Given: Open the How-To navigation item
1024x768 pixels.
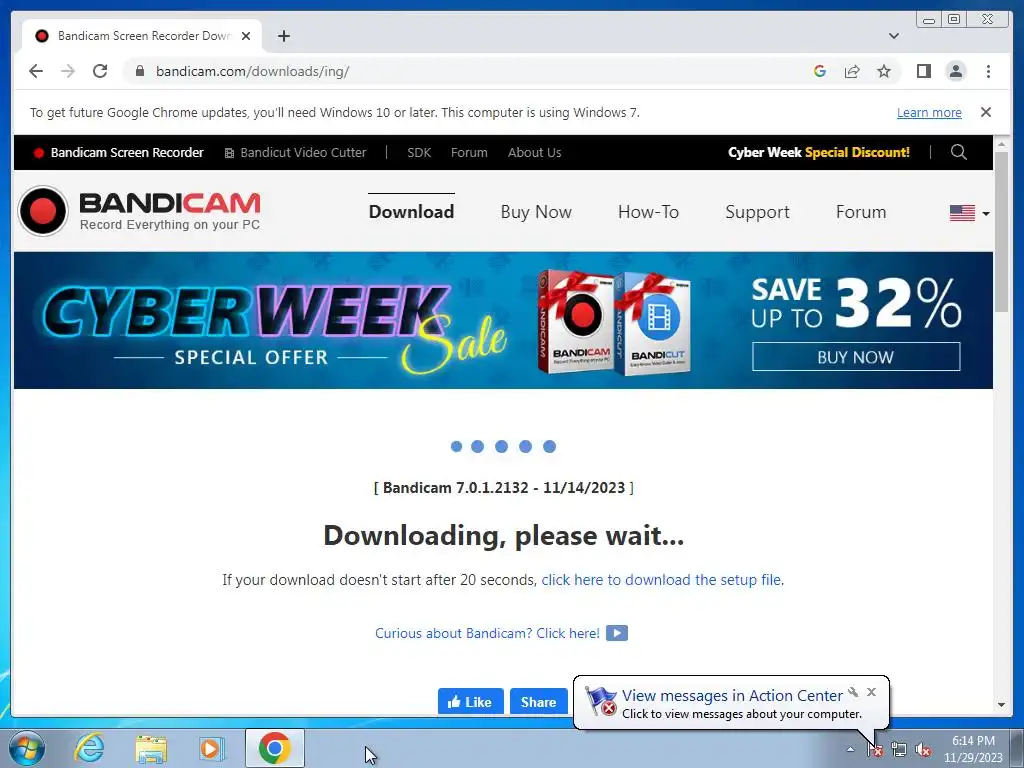Looking at the screenshot, I should tap(648, 212).
